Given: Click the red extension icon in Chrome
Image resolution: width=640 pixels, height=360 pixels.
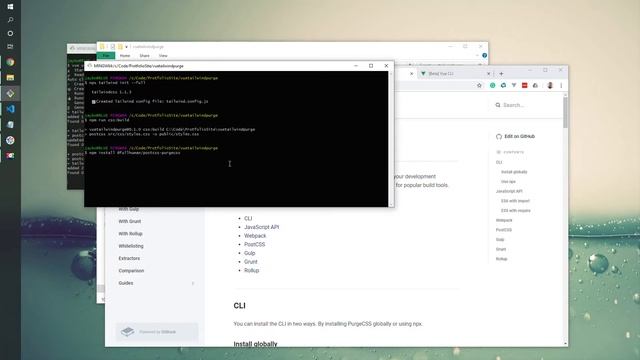Looking at the screenshot, I should (524, 85).
